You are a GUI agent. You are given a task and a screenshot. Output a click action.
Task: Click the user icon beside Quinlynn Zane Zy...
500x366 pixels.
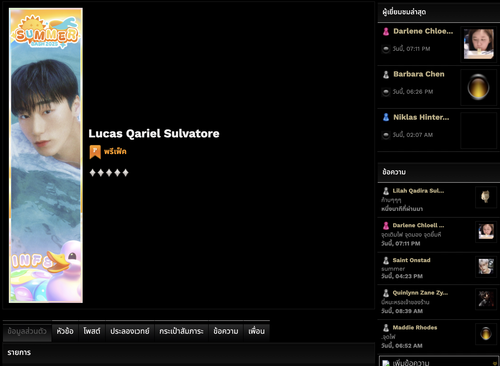(386, 293)
